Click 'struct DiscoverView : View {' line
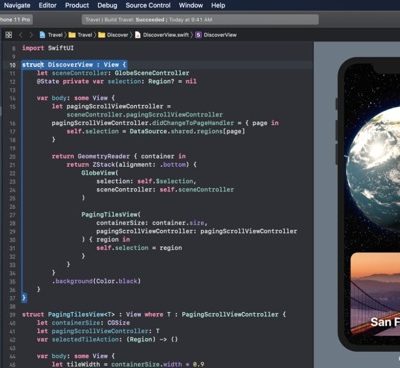Viewport: 400px width, 368px height. [74, 65]
